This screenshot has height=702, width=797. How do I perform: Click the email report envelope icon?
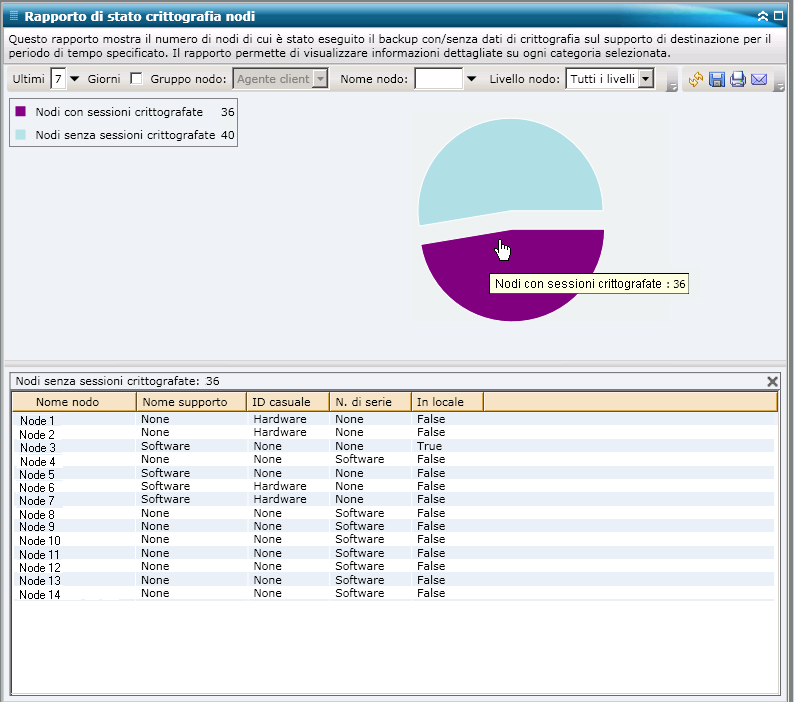[x=759, y=79]
